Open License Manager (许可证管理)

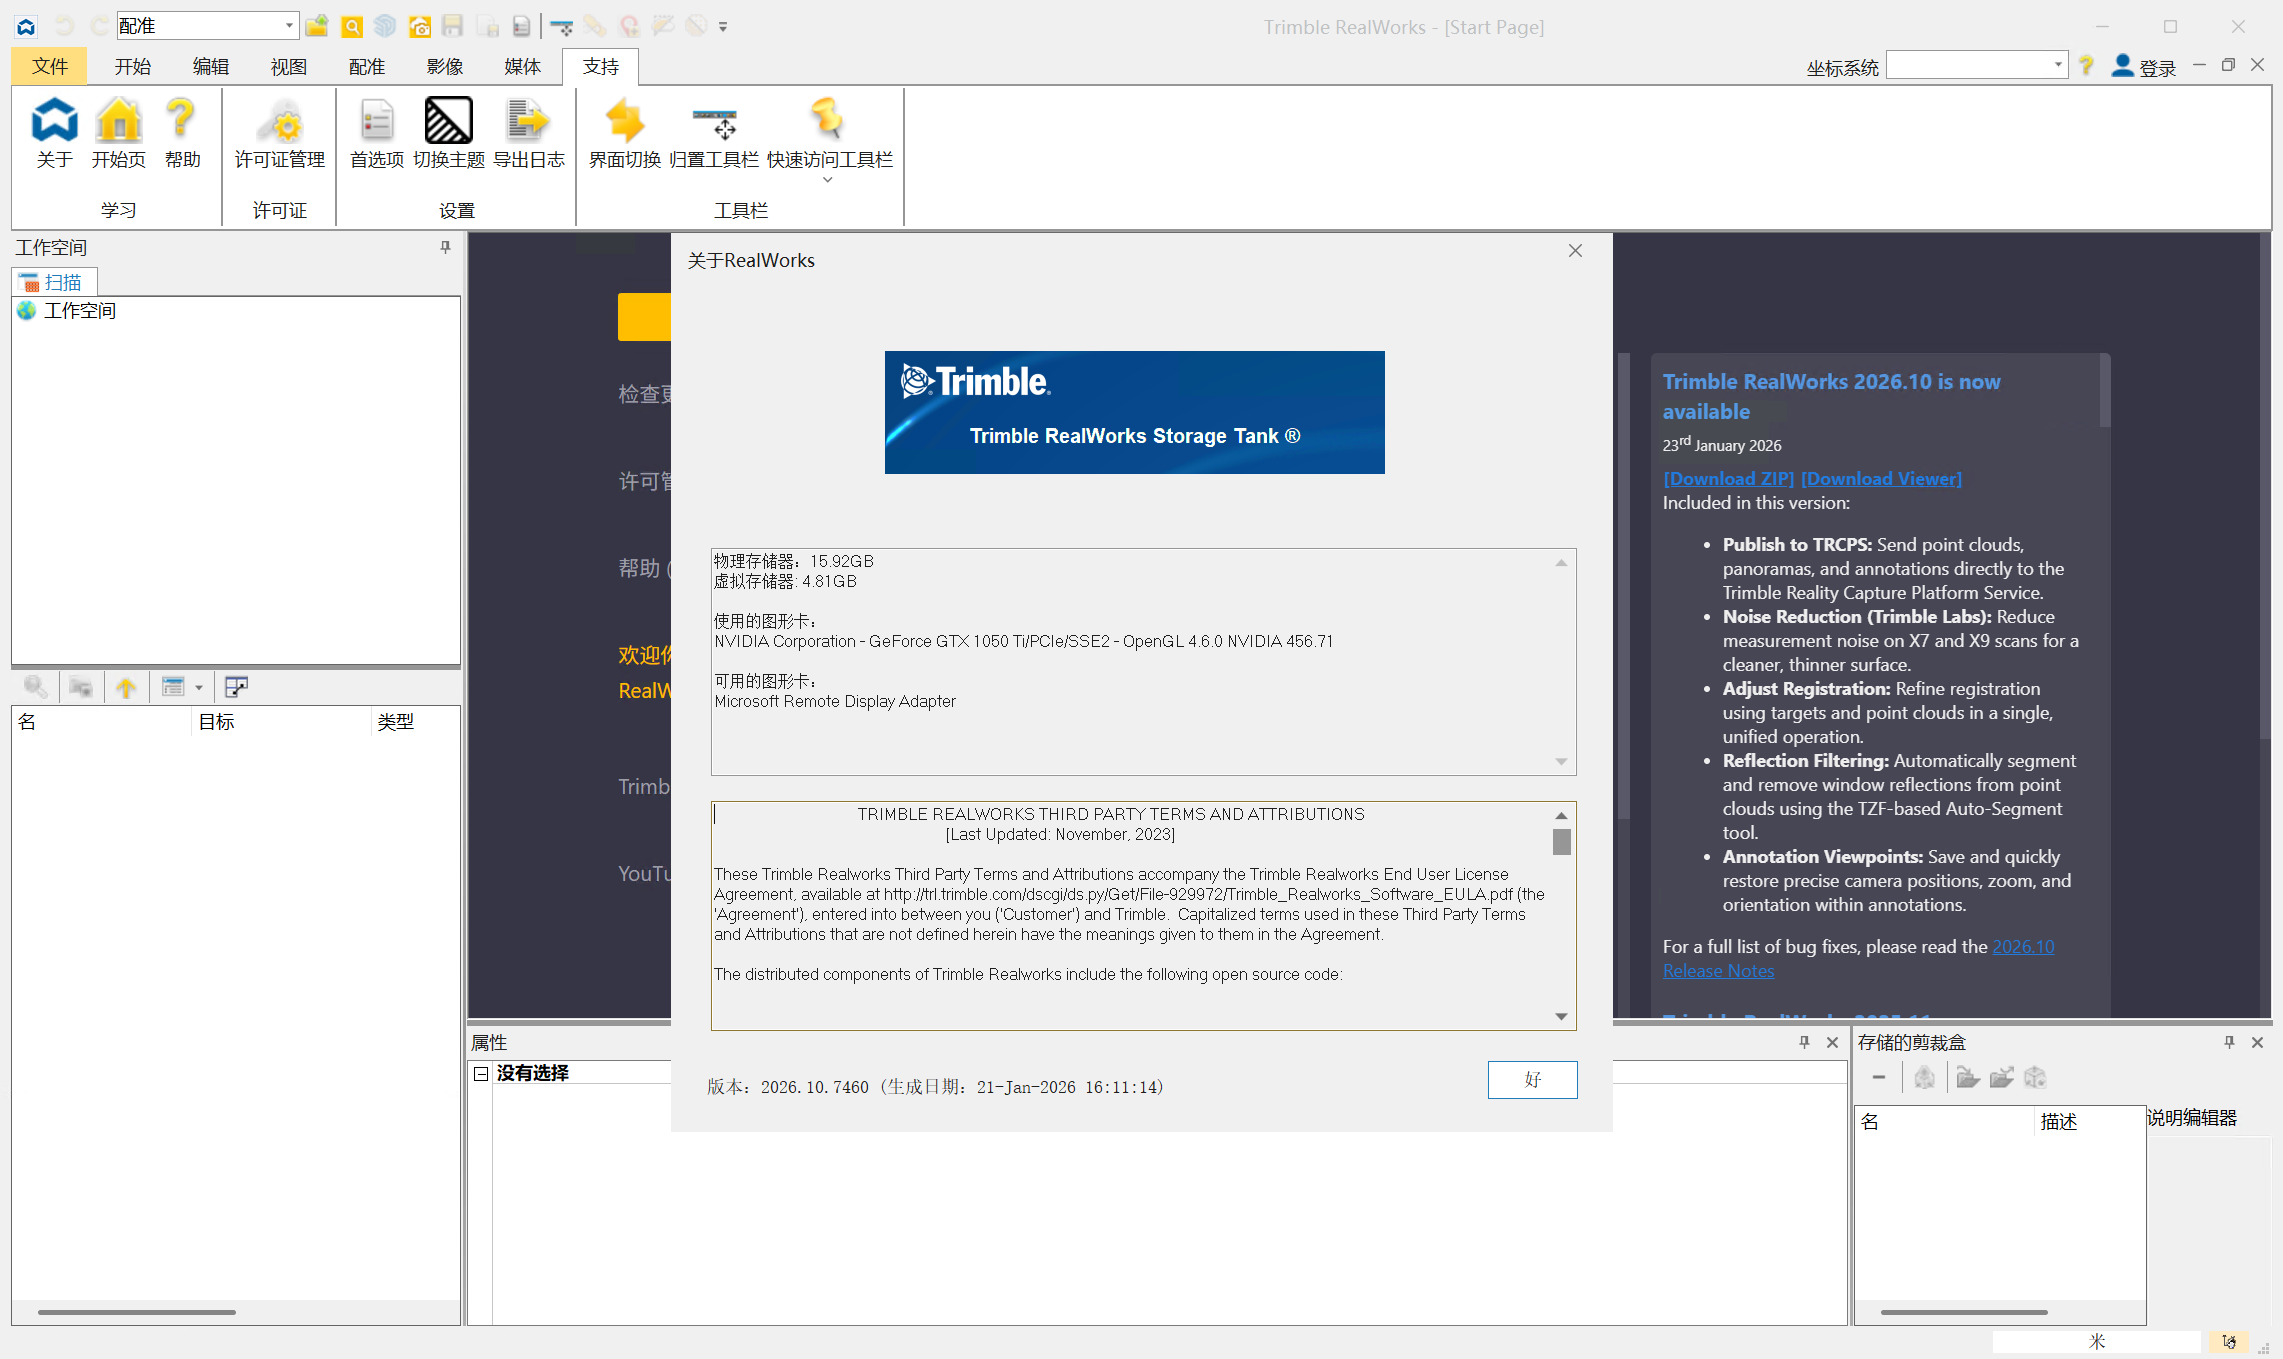(x=280, y=133)
